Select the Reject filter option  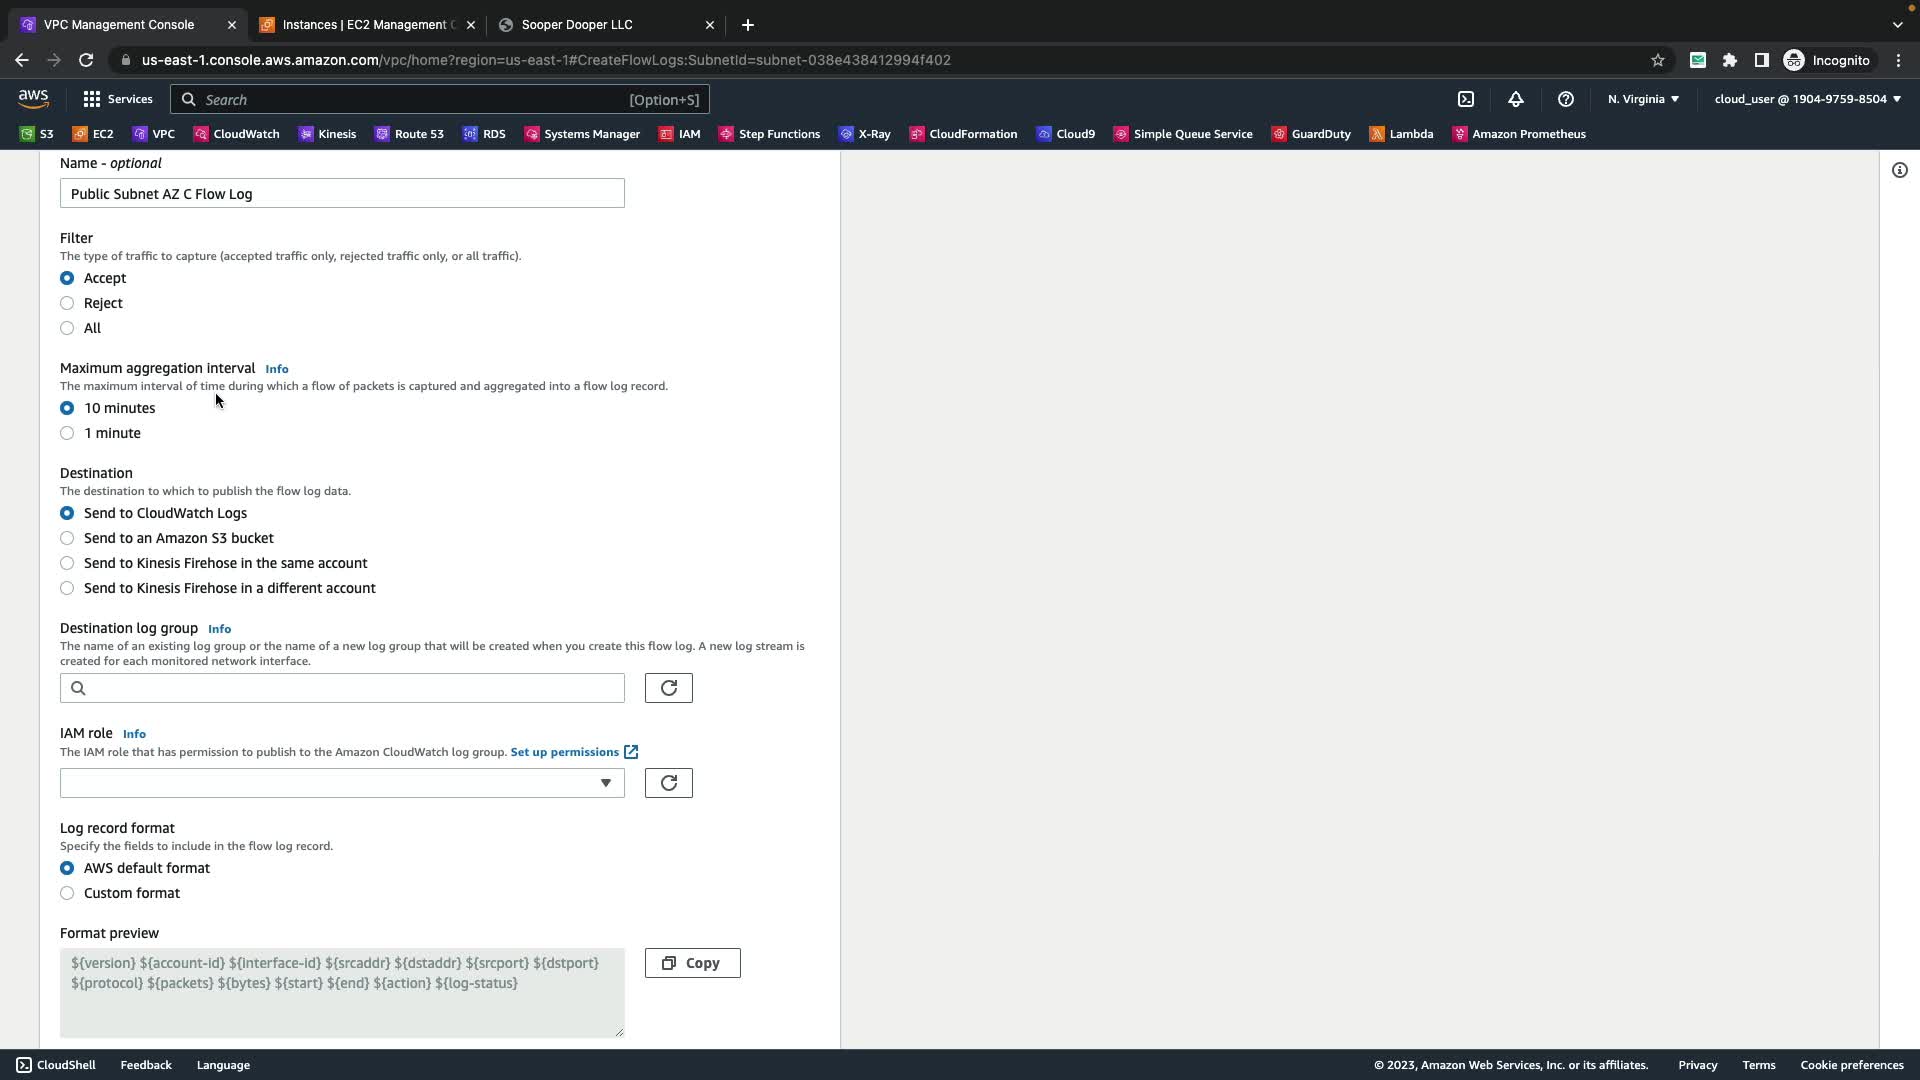coord(67,303)
